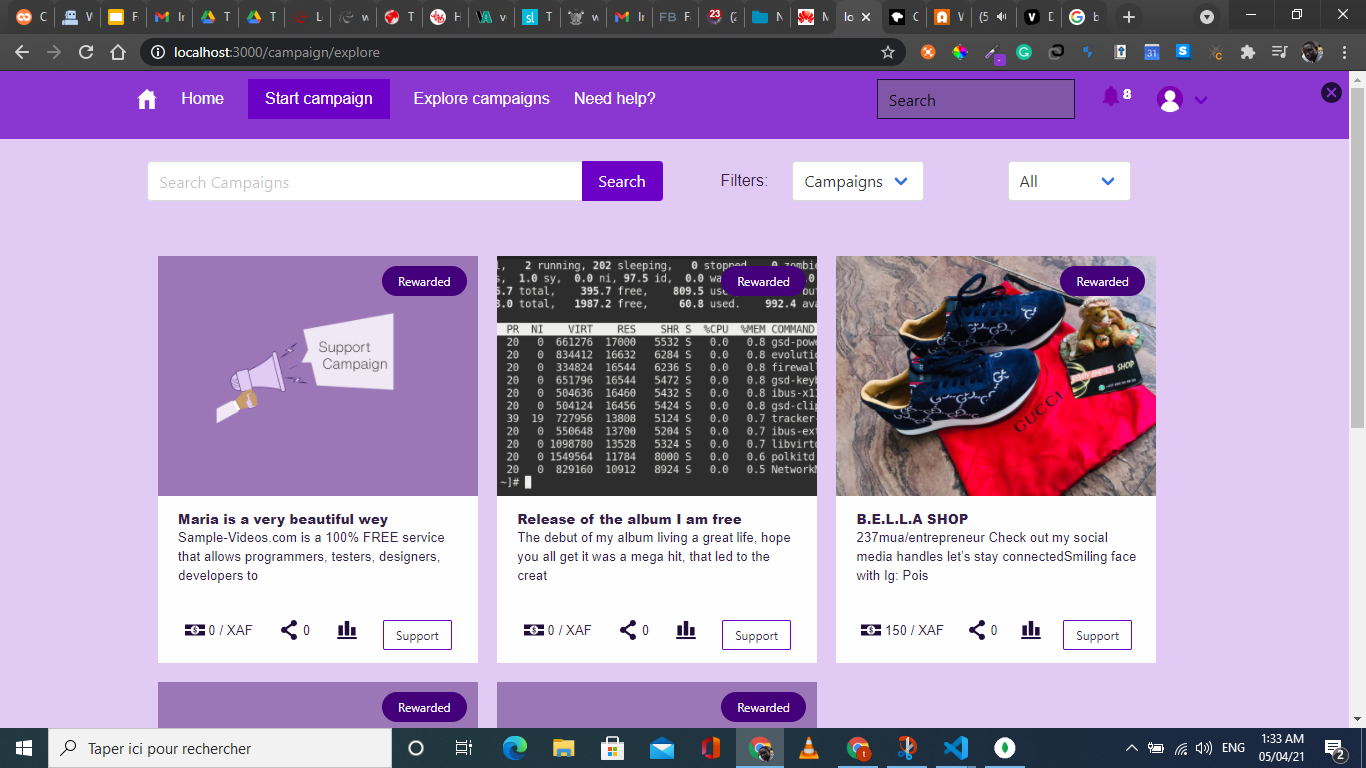Image resolution: width=1366 pixels, height=768 pixels.
Task: Click the money icon on the Maria campaign card
Action: [x=195, y=630]
